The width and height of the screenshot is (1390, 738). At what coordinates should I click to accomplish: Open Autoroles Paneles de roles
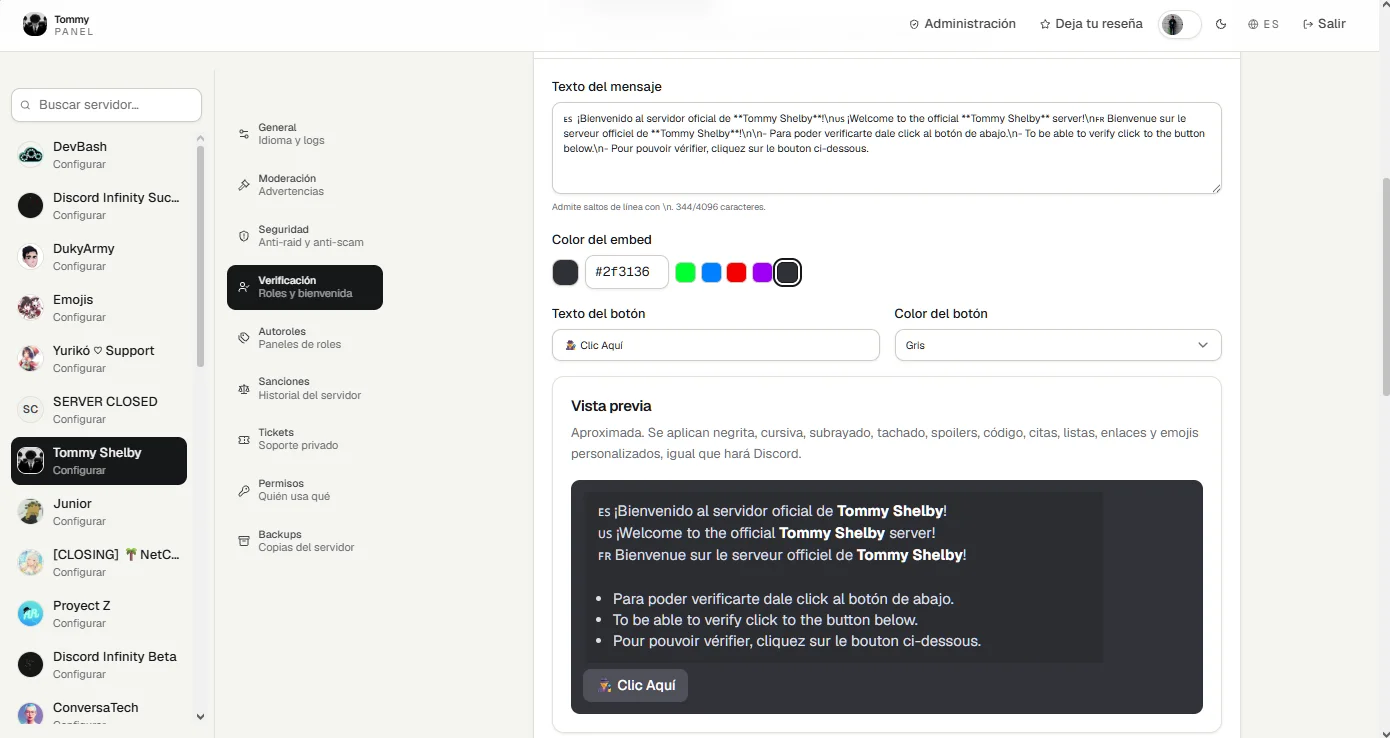click(x=305, y=338)
